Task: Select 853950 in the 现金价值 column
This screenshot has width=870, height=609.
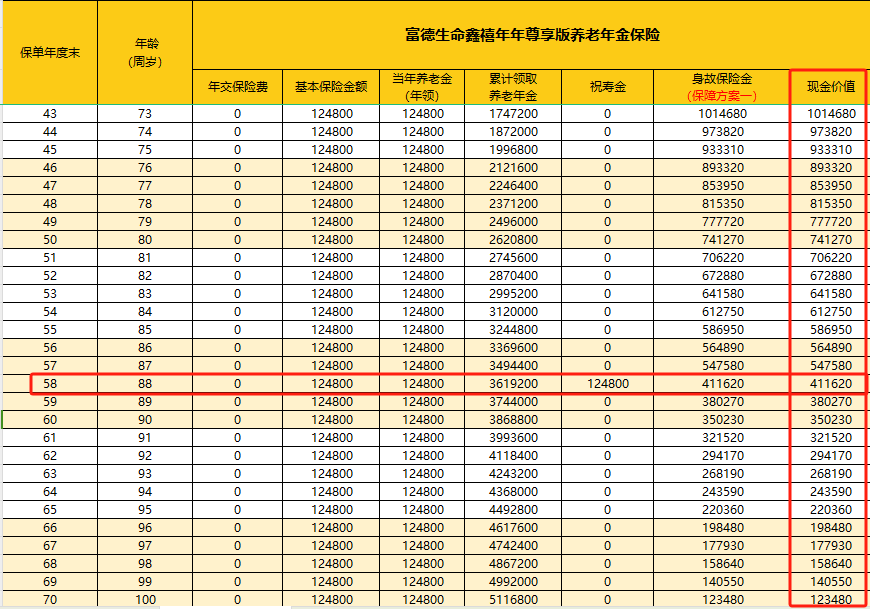Action: 830,186
